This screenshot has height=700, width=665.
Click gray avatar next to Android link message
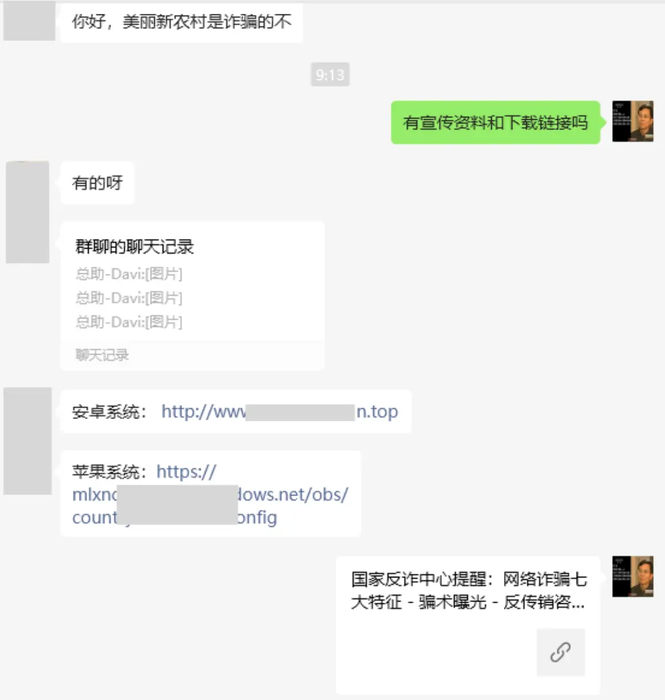28,441
